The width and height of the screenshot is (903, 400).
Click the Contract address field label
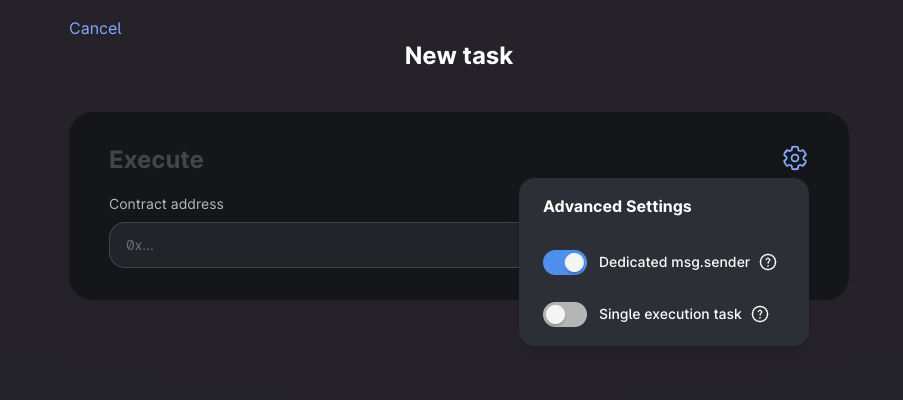click(x=166, y=204)
